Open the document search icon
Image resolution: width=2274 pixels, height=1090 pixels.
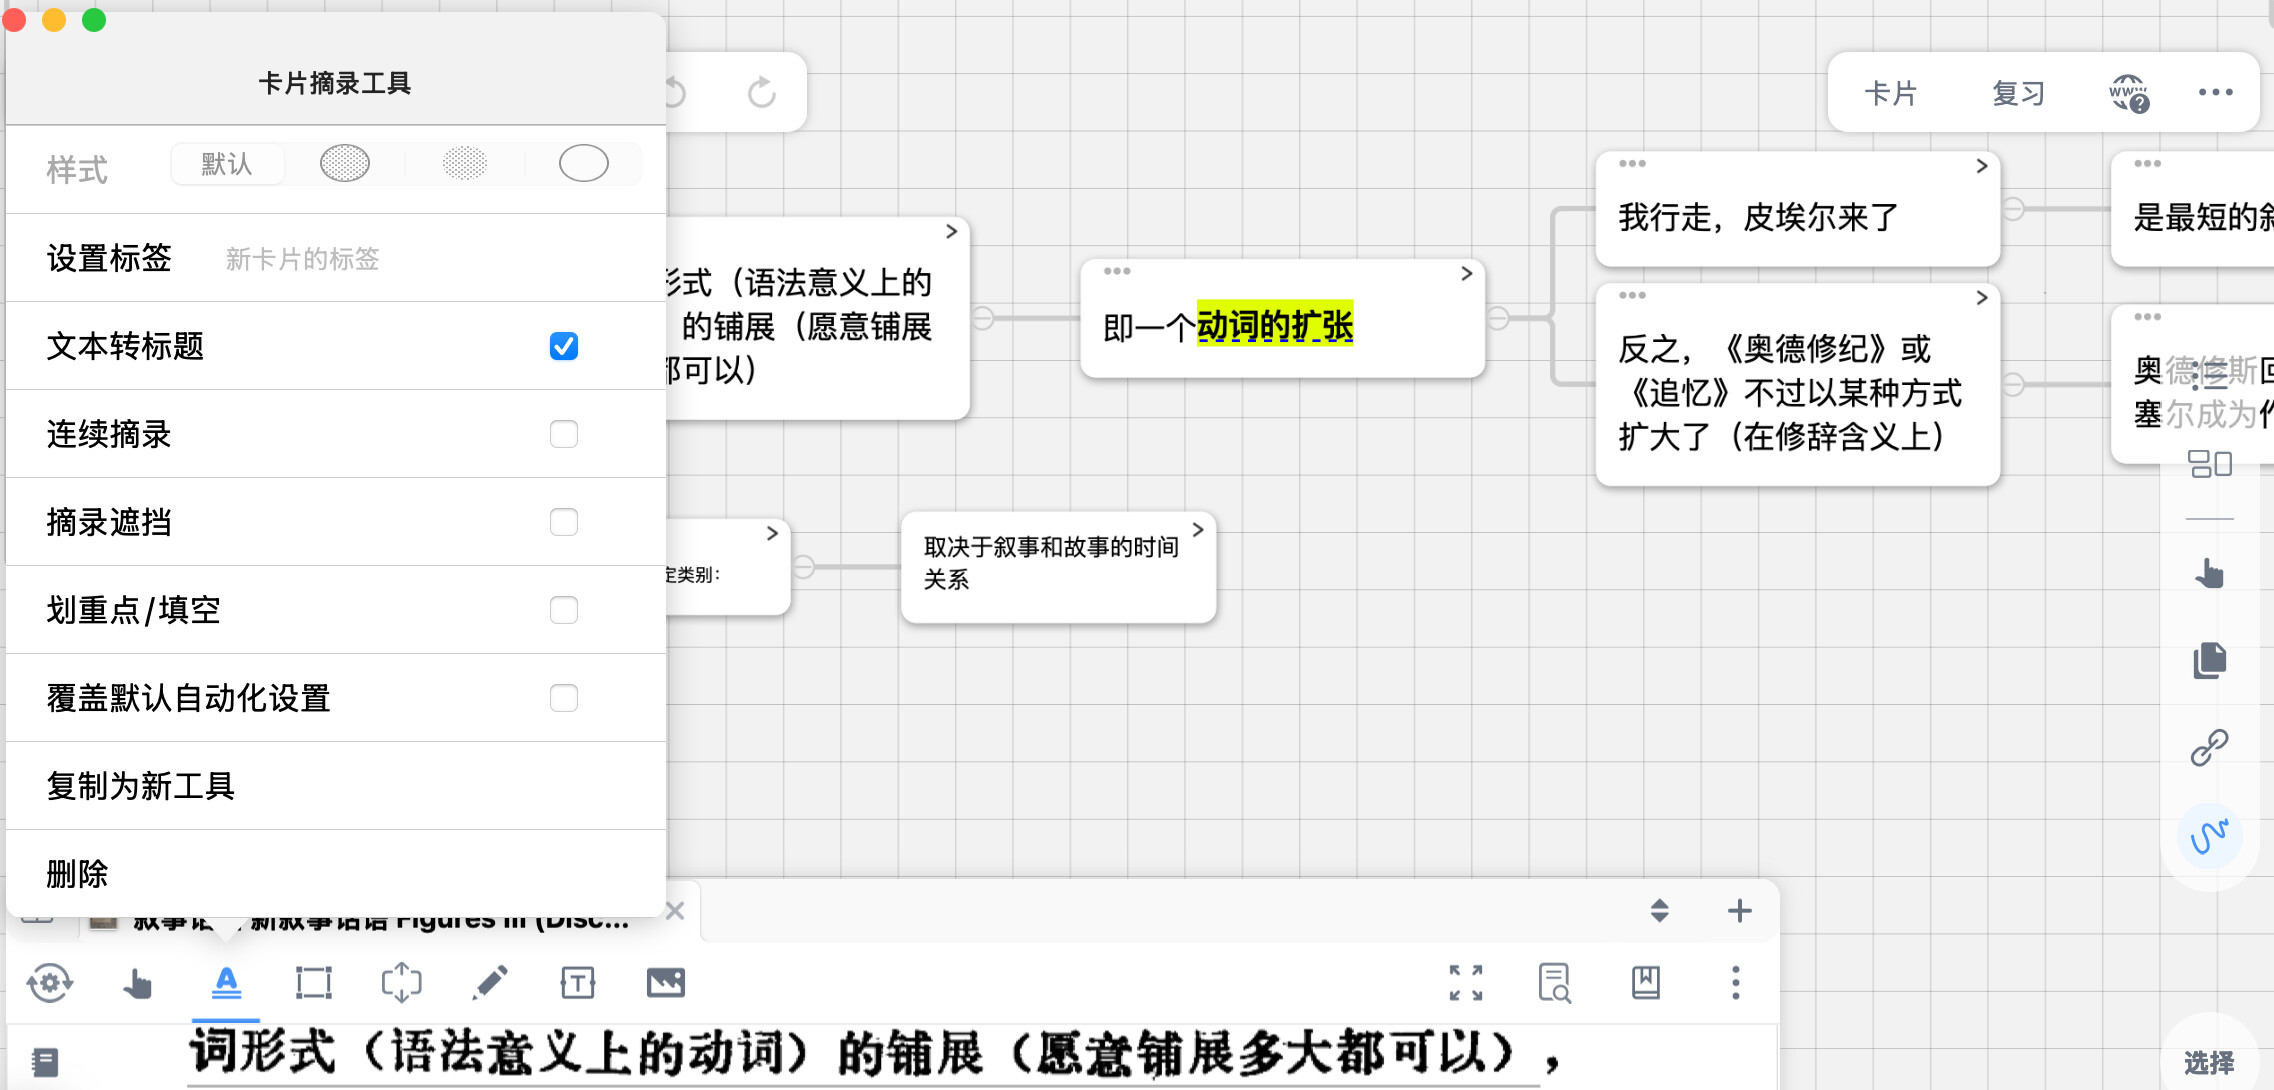pyautogui.click(x=1555, y=983)
